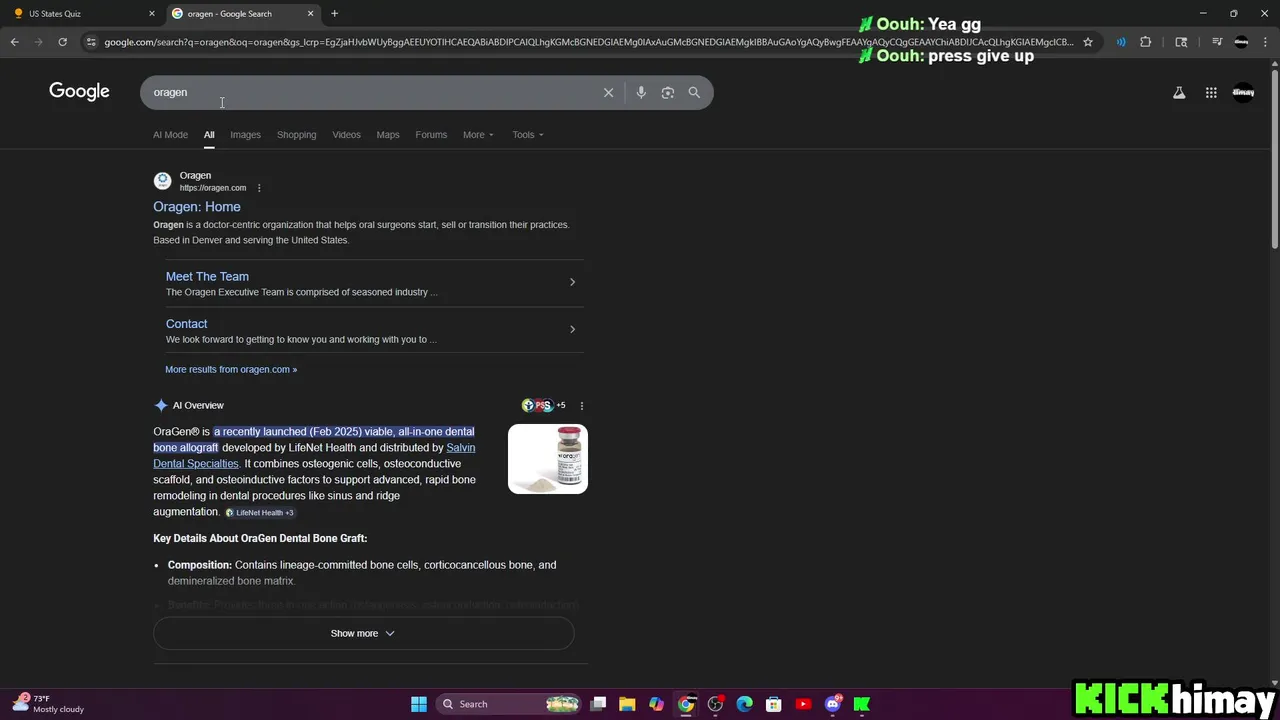The width and height of the screenshot is (1280, 720).
Task: Open Task View from taskbar
Action: click(598, 704)
